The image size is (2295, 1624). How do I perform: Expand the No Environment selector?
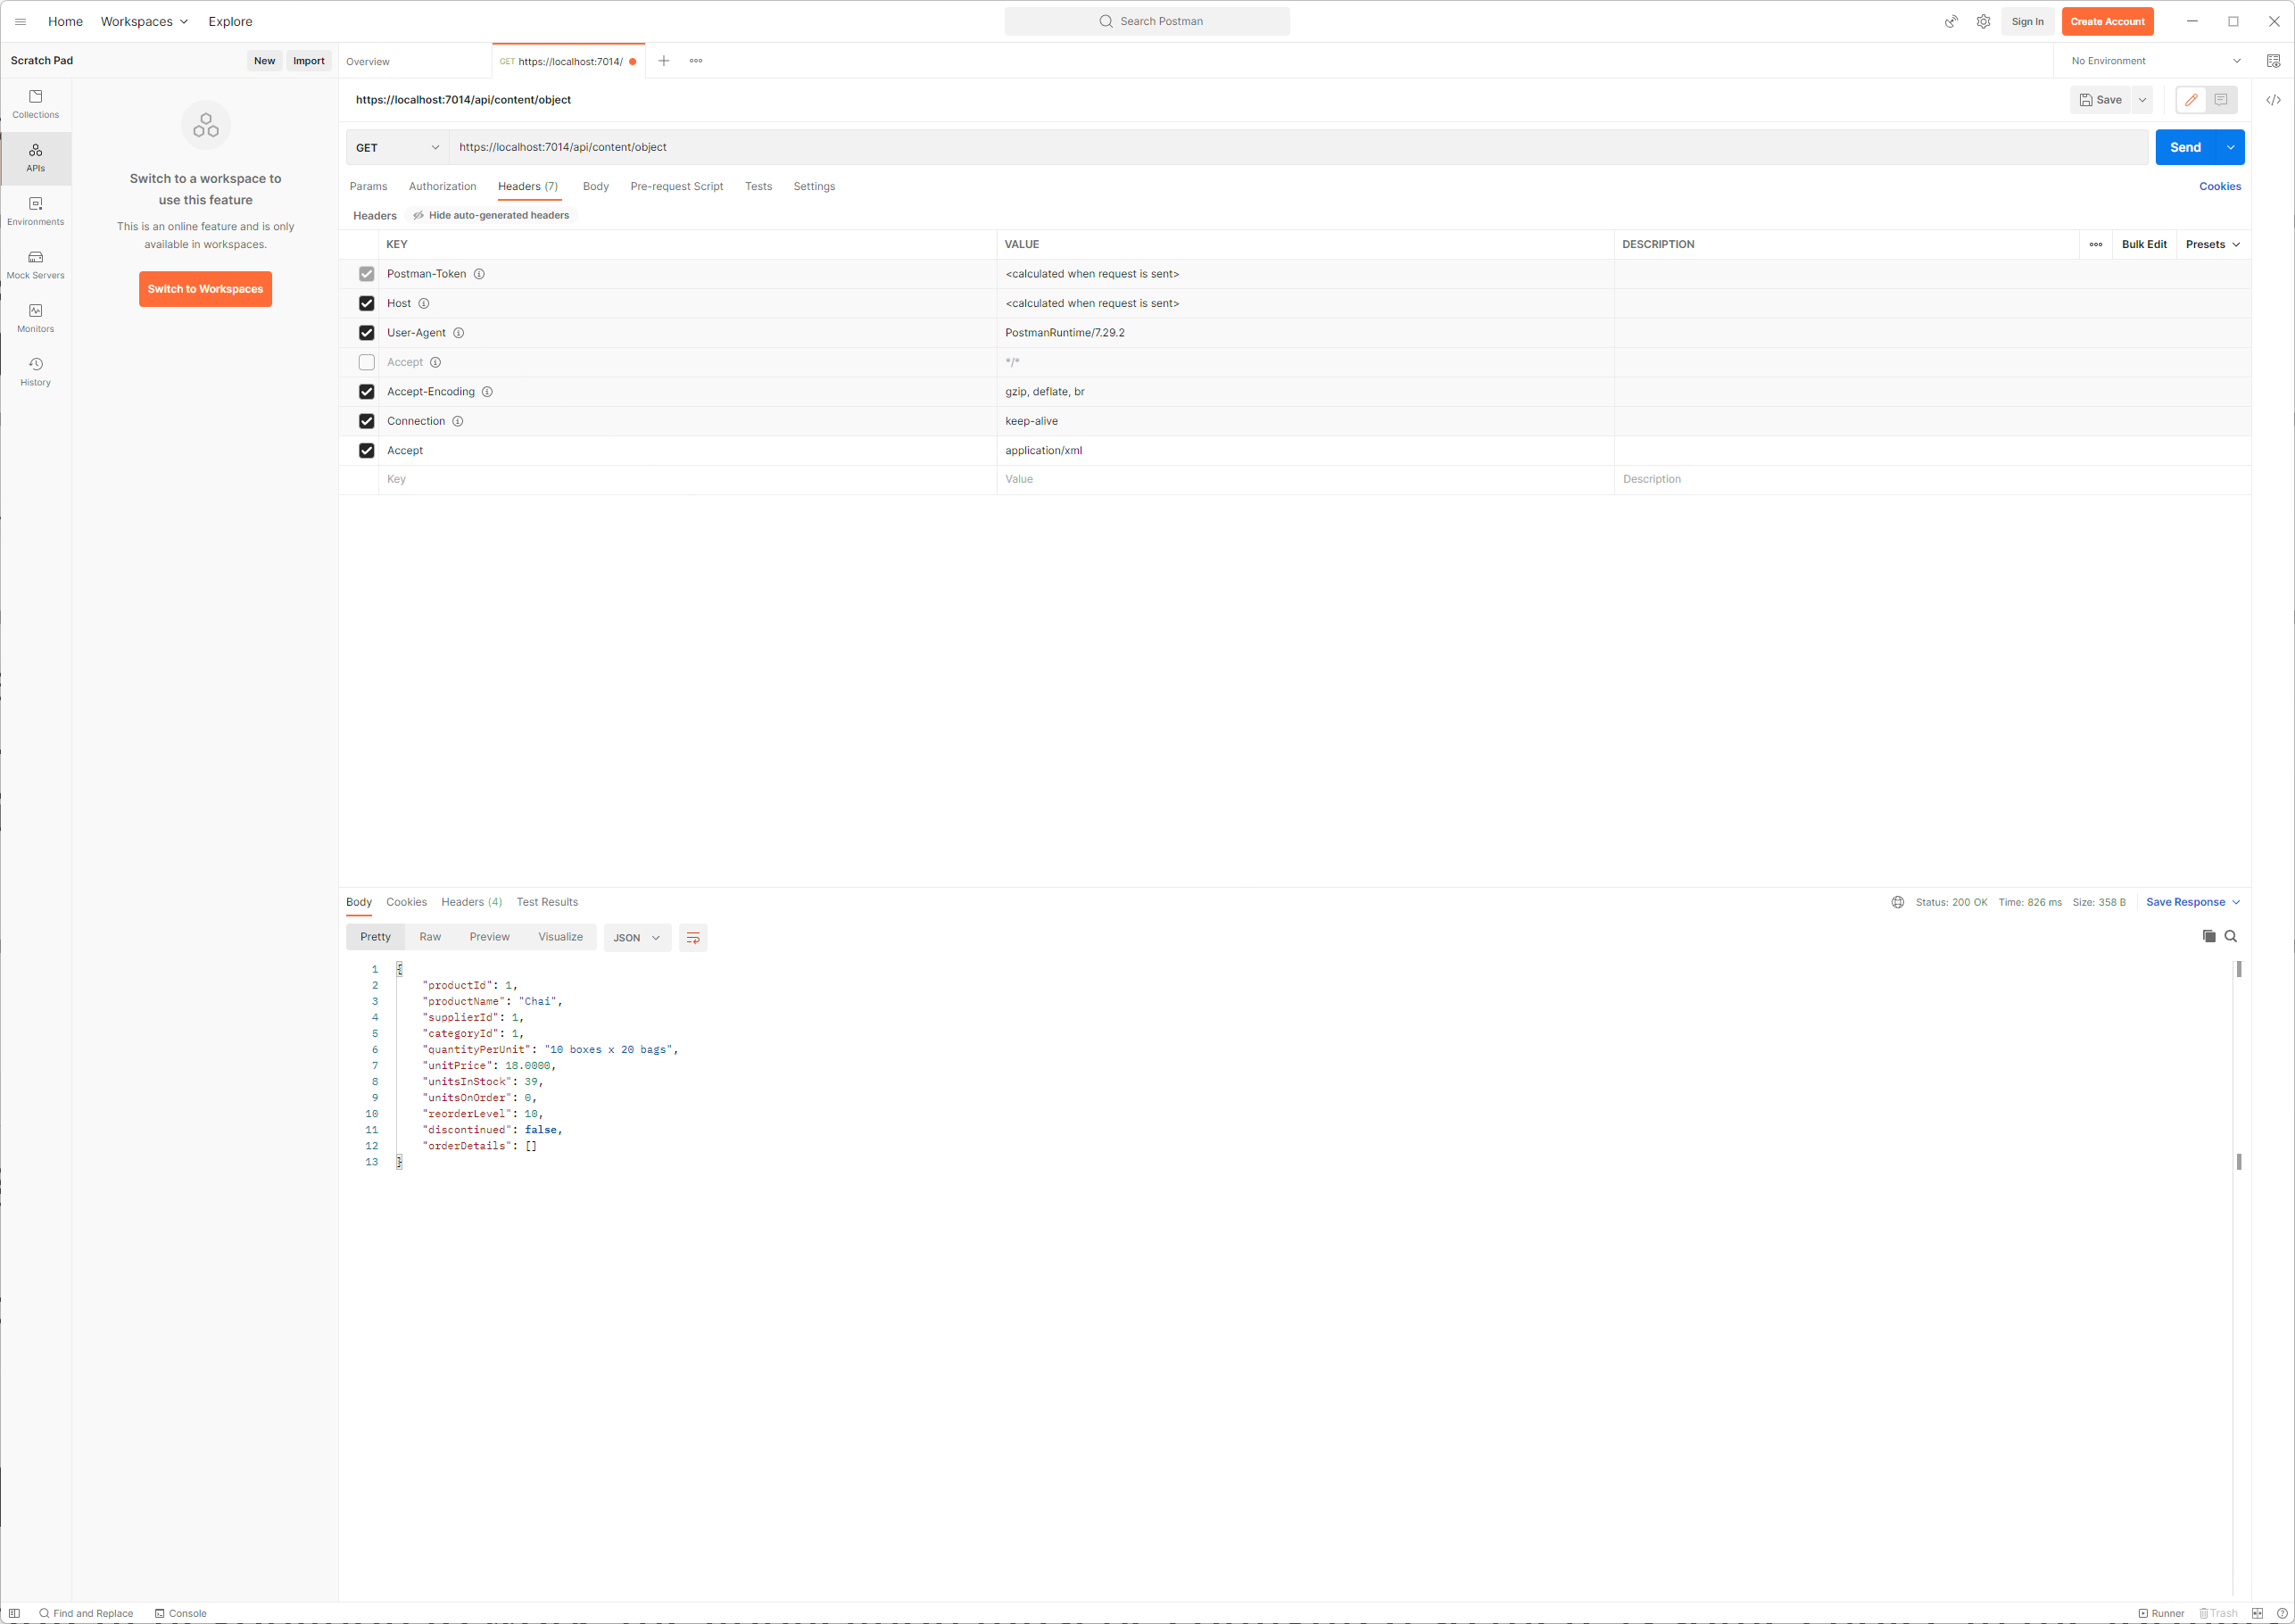tap(2155, 61)
